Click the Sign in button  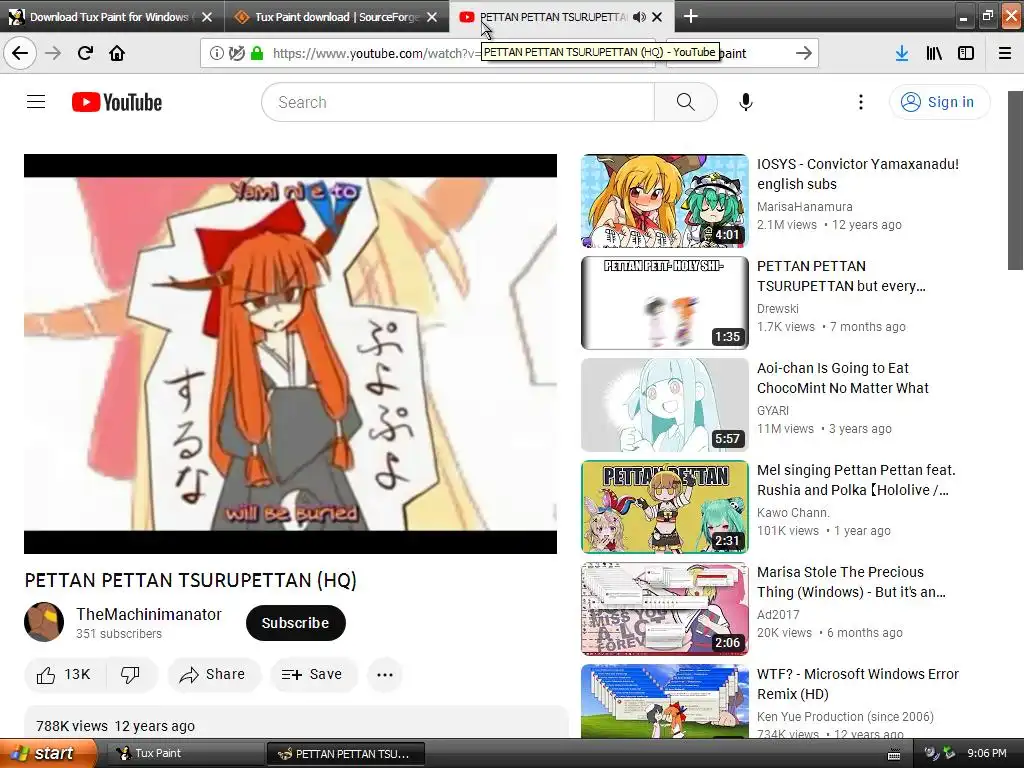click(x=939, y=102)
